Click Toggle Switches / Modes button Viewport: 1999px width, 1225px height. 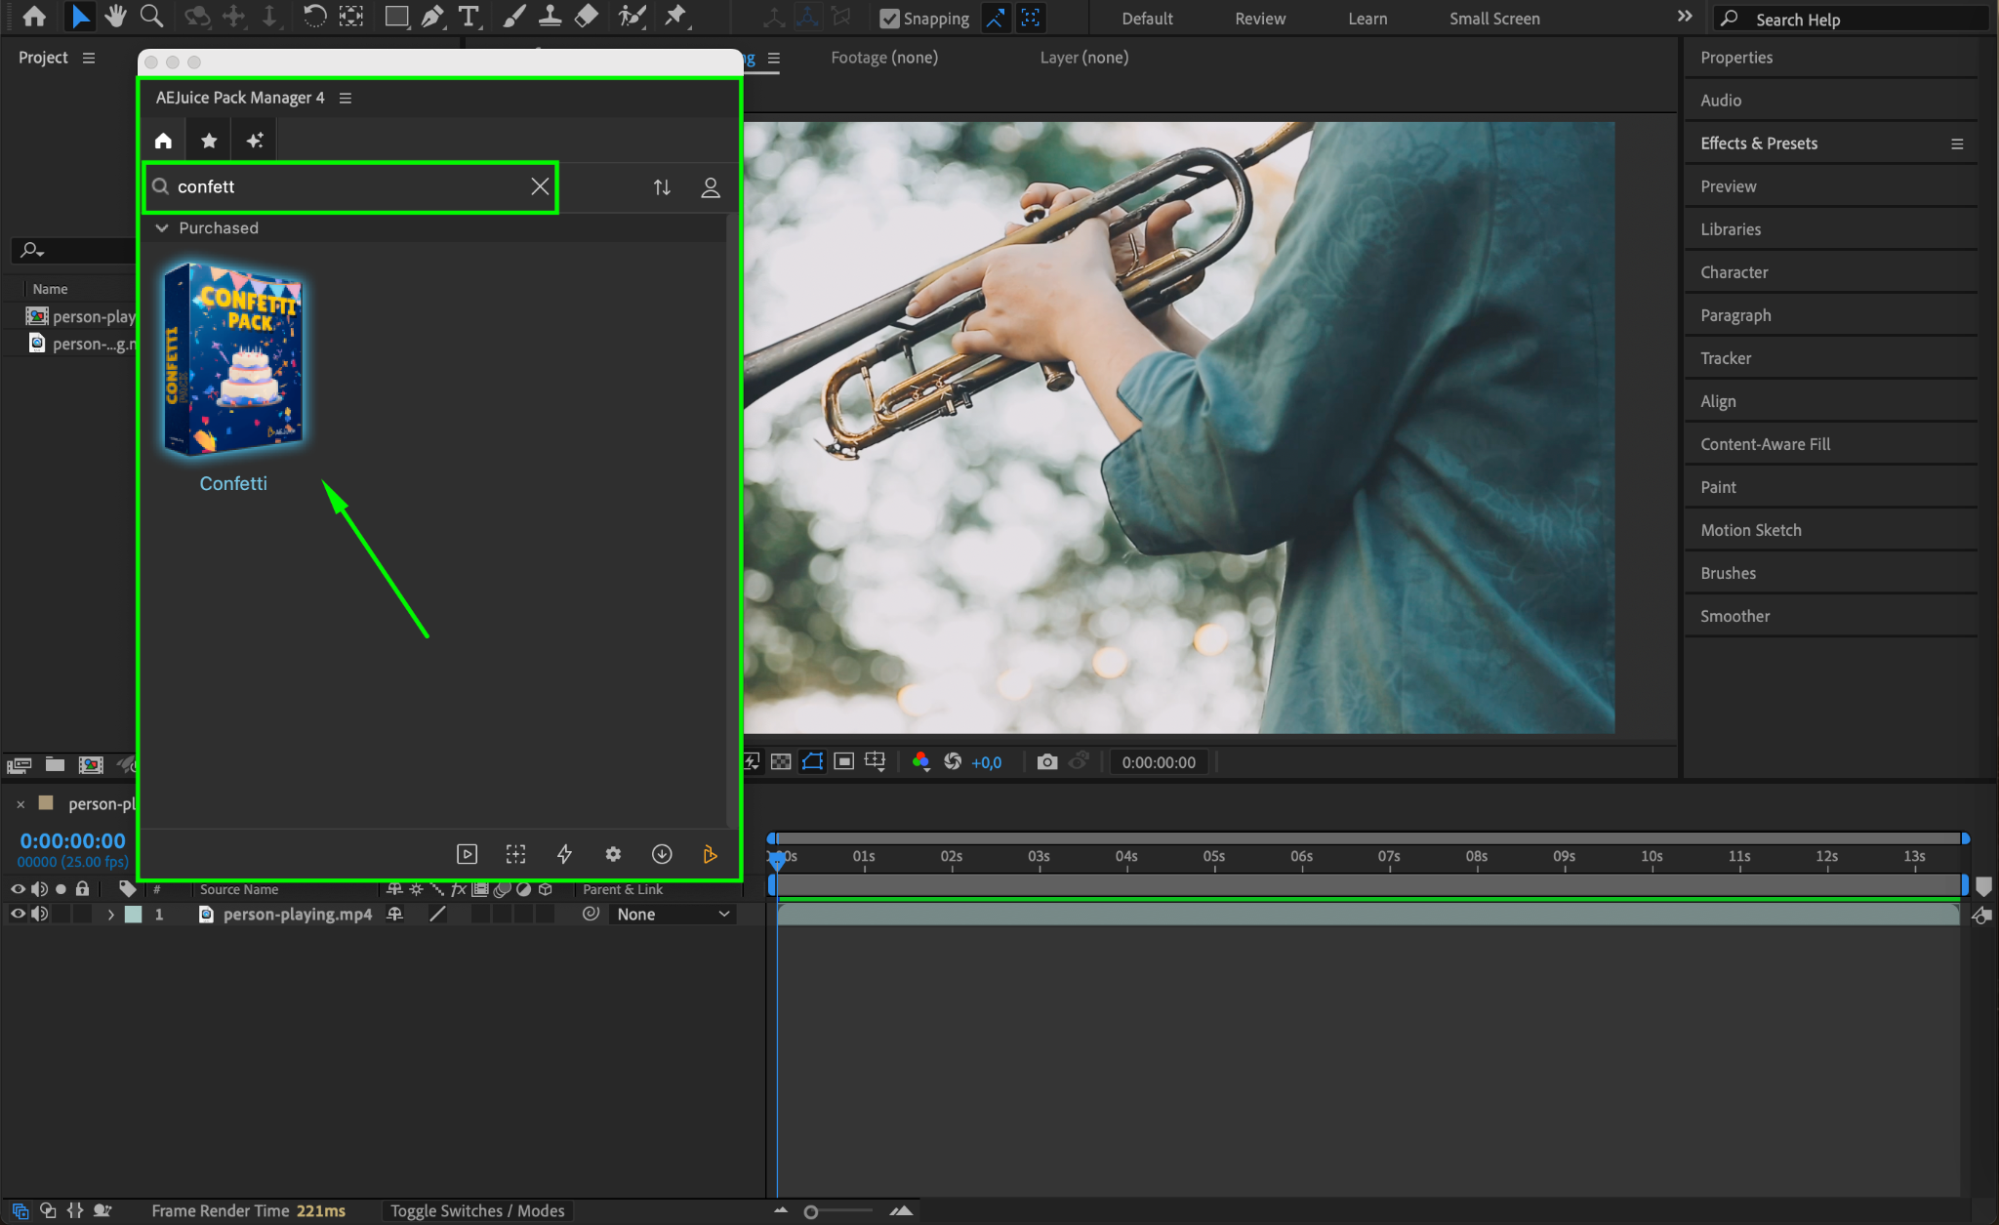(477, 1211)
